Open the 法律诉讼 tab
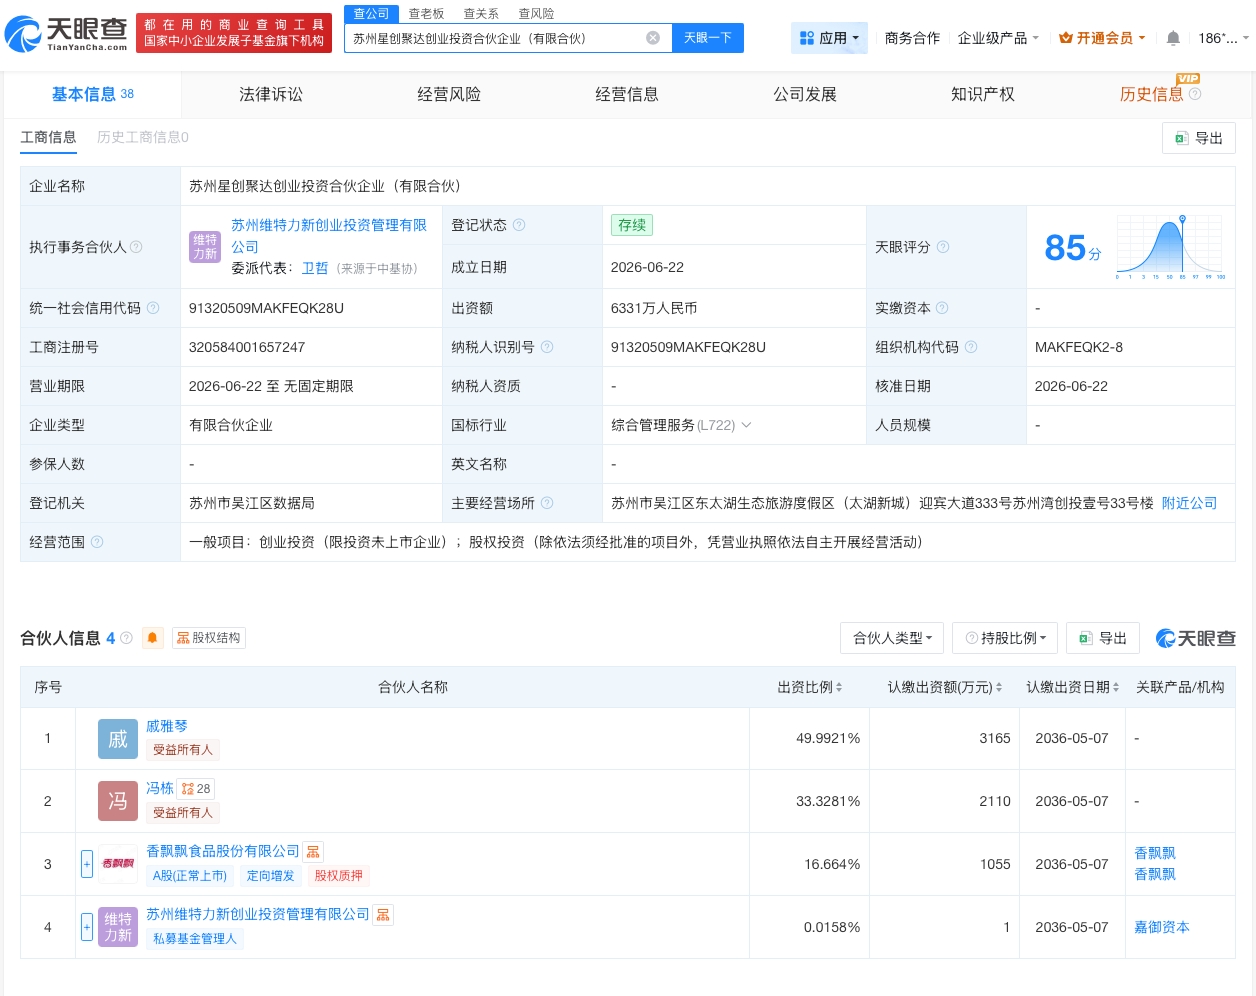1256x996 pixels. 271,94
